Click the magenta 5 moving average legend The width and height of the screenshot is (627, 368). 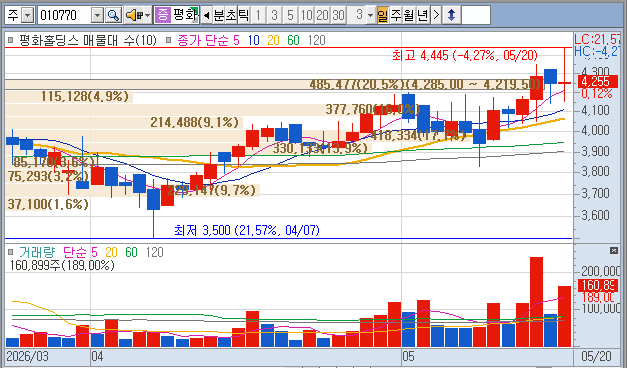tap(236, 40)
